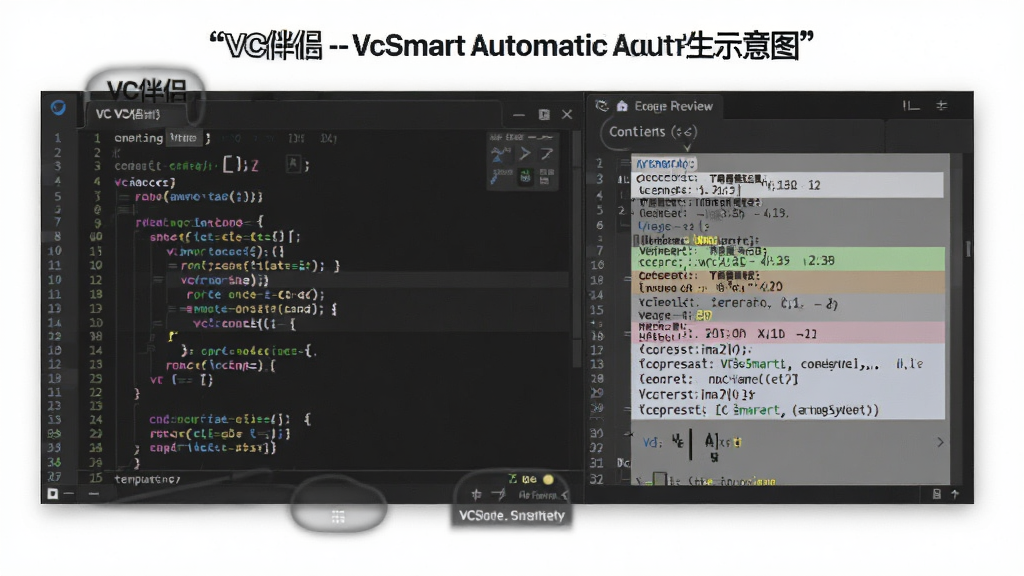Click the fold marker beside editor line 12
This screenshot has width=1024, height=576.
(x=159, y=280)
